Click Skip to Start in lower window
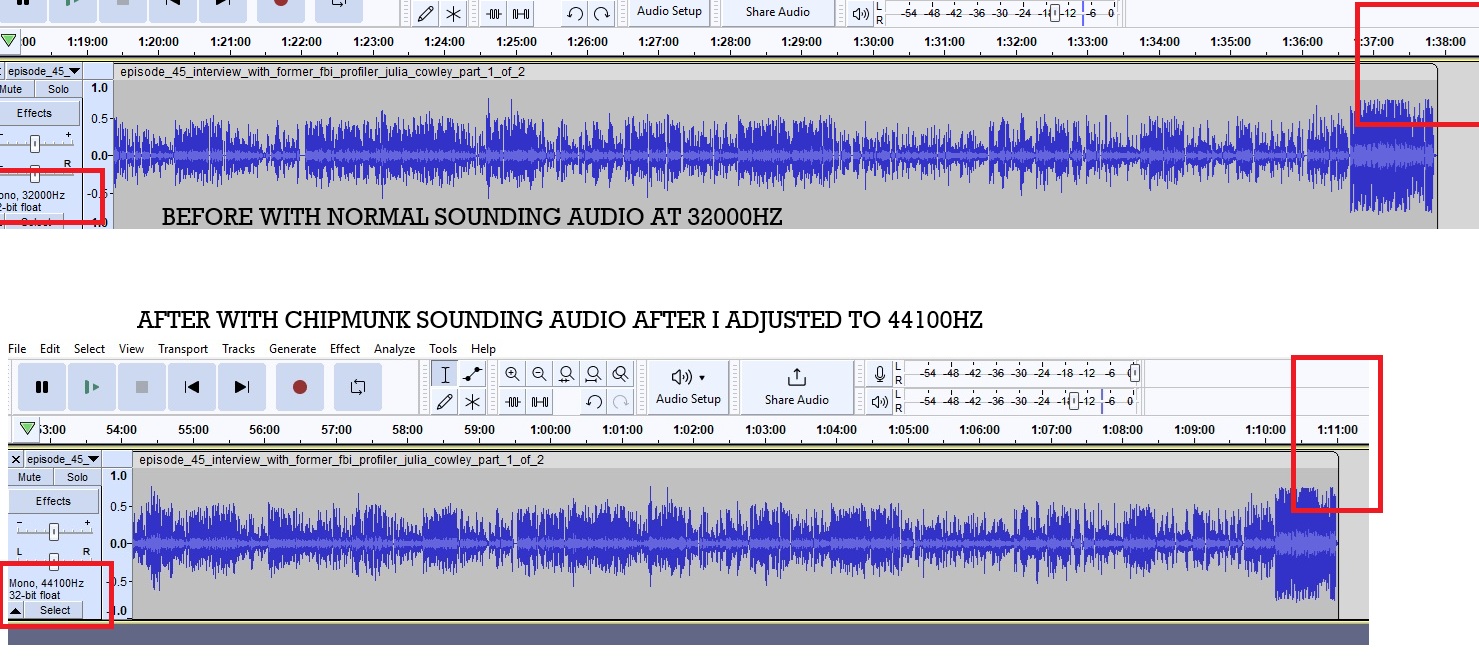This screenshot has width=1479, height=665. pyautogui.click(x=192, y=387)
